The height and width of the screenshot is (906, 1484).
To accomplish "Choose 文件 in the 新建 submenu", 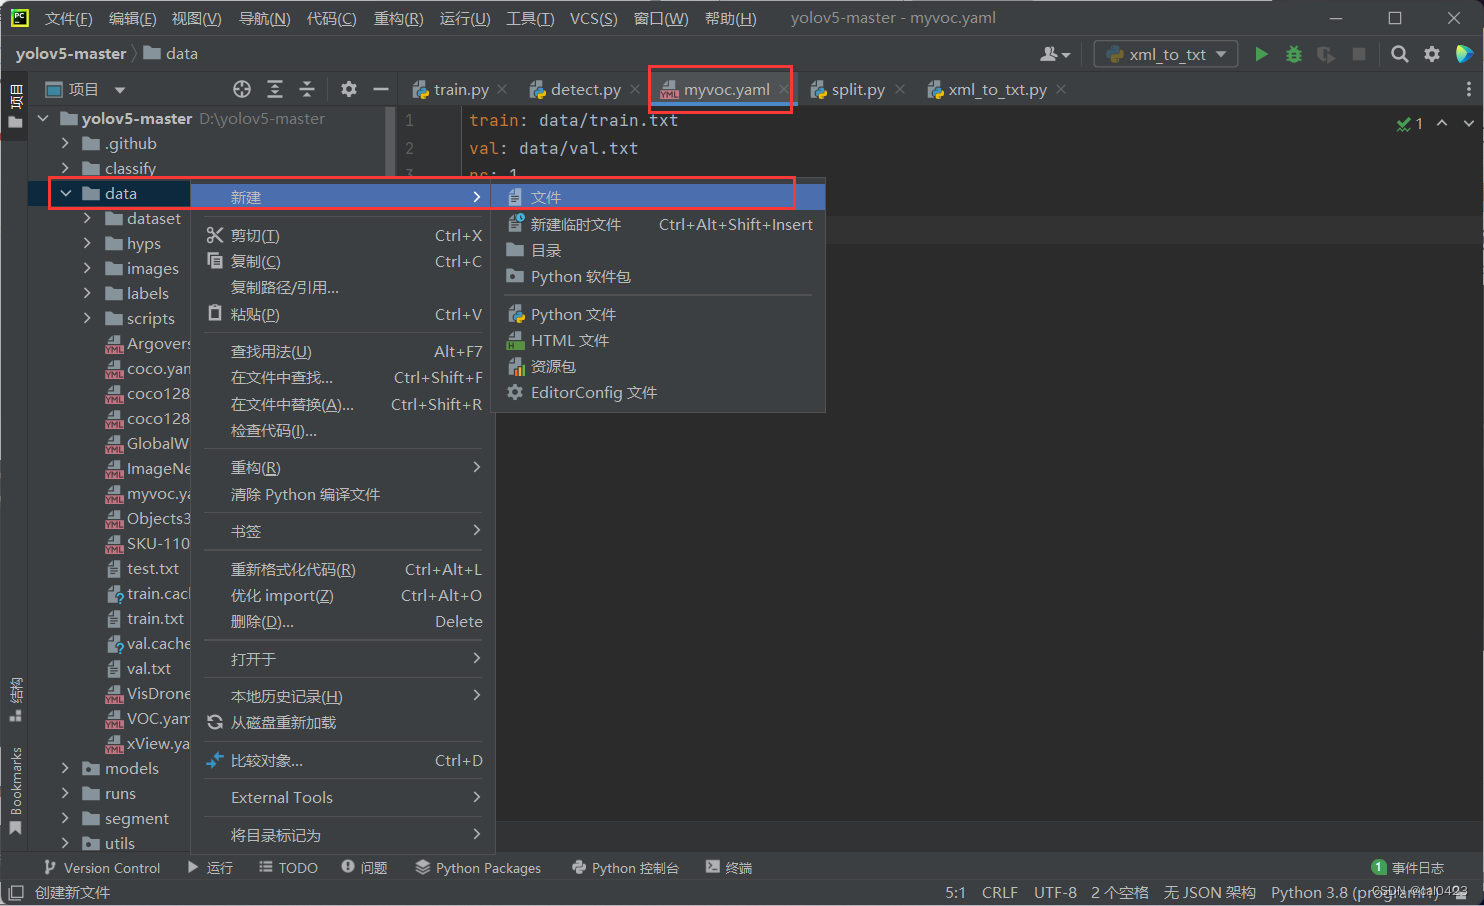I will pos(658,197).
